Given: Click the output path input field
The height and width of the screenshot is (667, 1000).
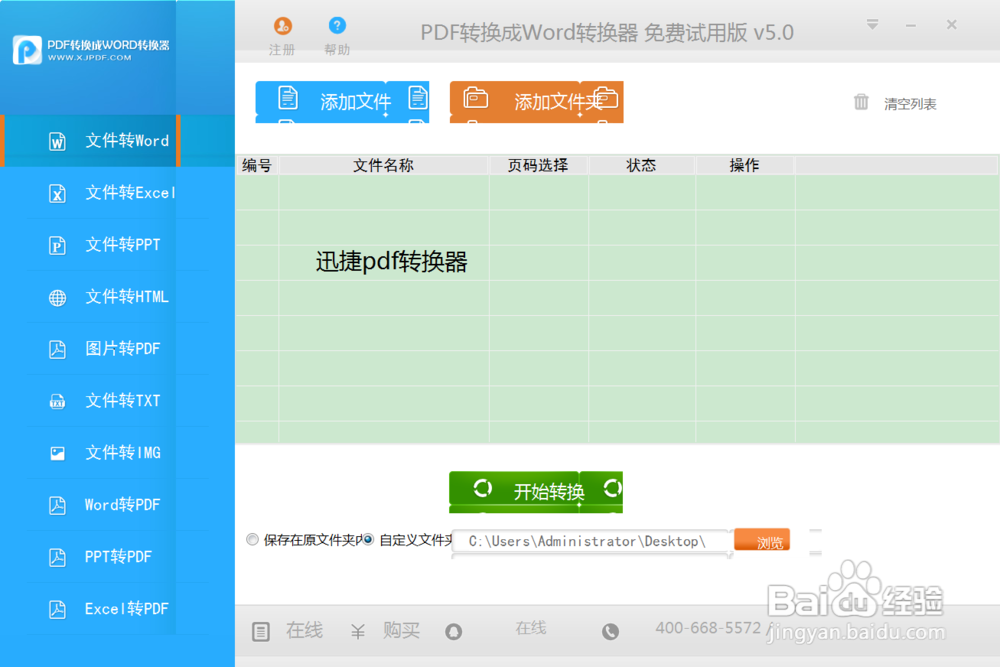Looking at the screenshot, I should point(590,541).
